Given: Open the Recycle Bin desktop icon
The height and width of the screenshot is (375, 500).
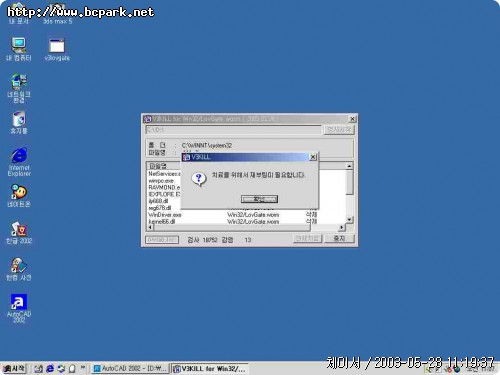Looking at the screenshot, I should (19, 122).
